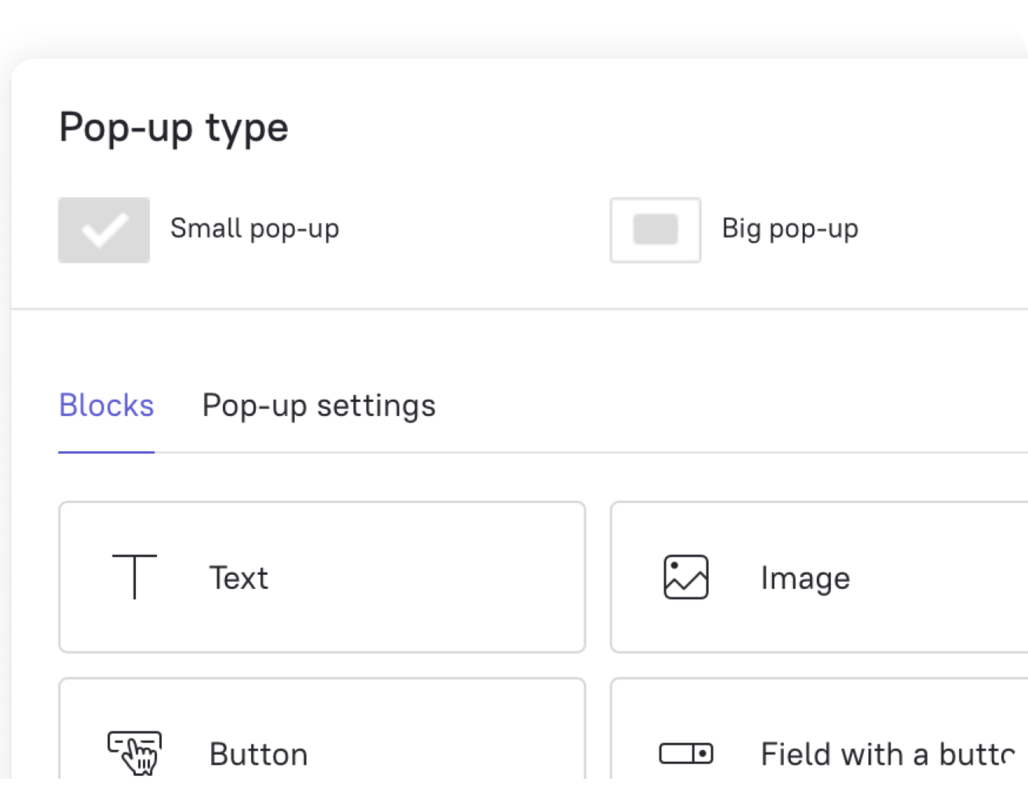1028x800 pixels.
Task: Click the Text block T icon
Action: tap(134, 577)
